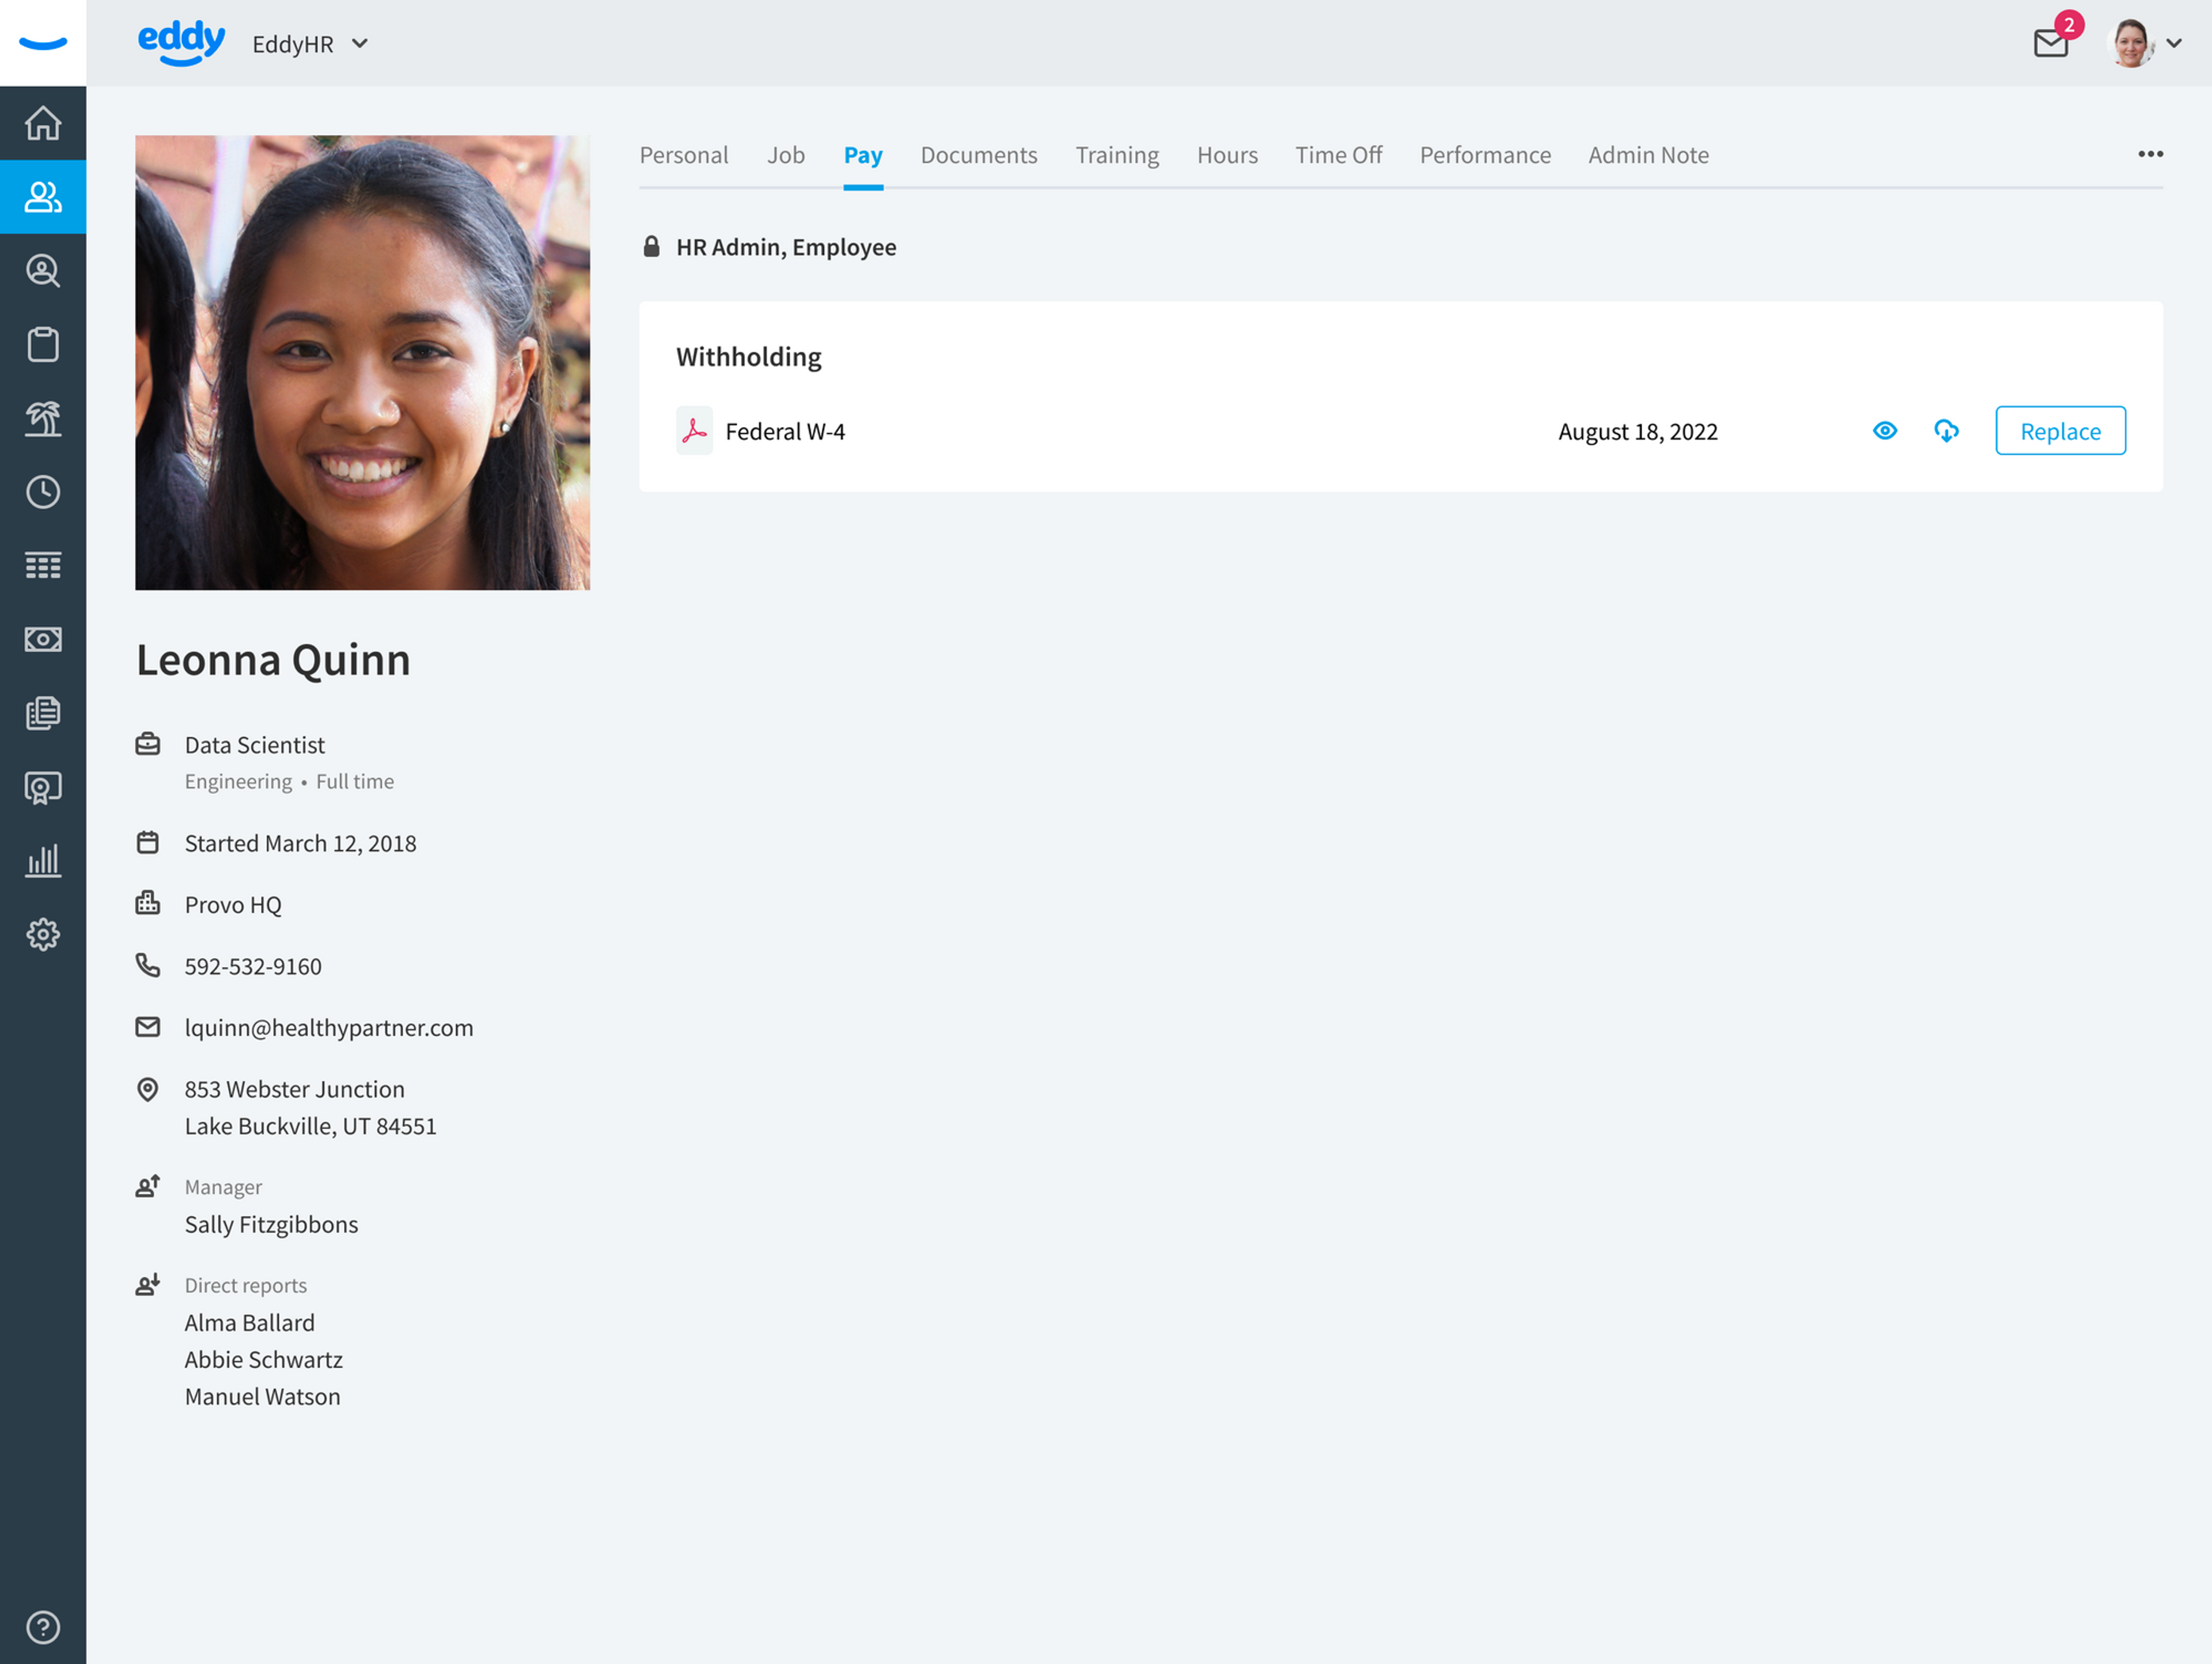
Task: Click the Federal W-4 file name
Action: (785, 431)
